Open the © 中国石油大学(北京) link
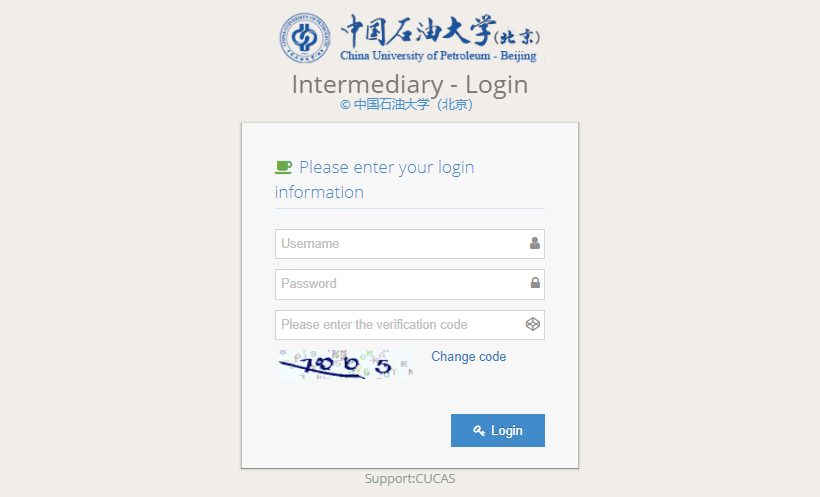Image resolution: width=820 pixels, height=497 pixels. pyautogui.click(x=406, y=105)
